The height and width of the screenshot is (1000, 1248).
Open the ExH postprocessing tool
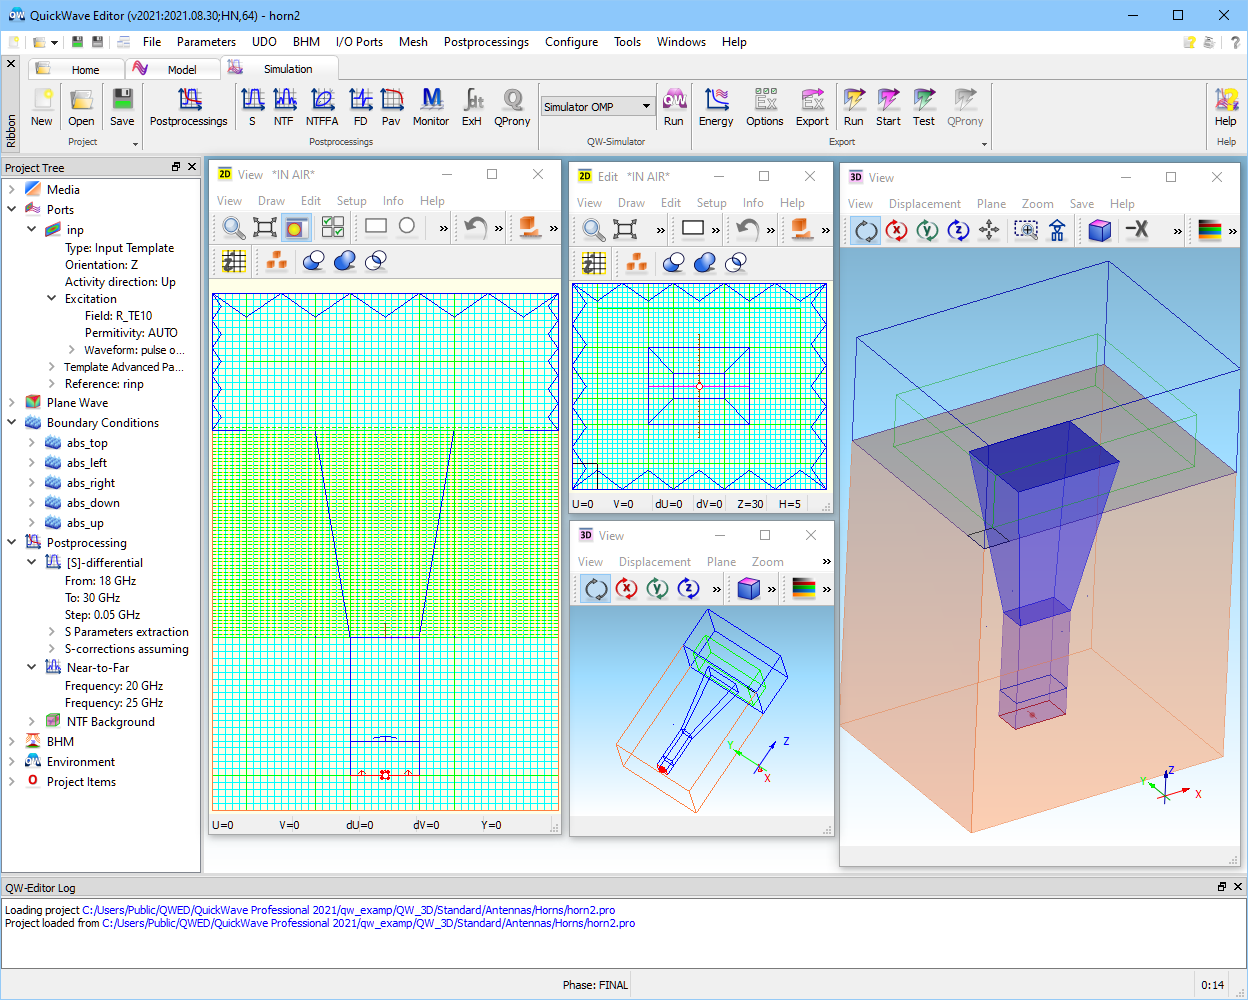472,107
